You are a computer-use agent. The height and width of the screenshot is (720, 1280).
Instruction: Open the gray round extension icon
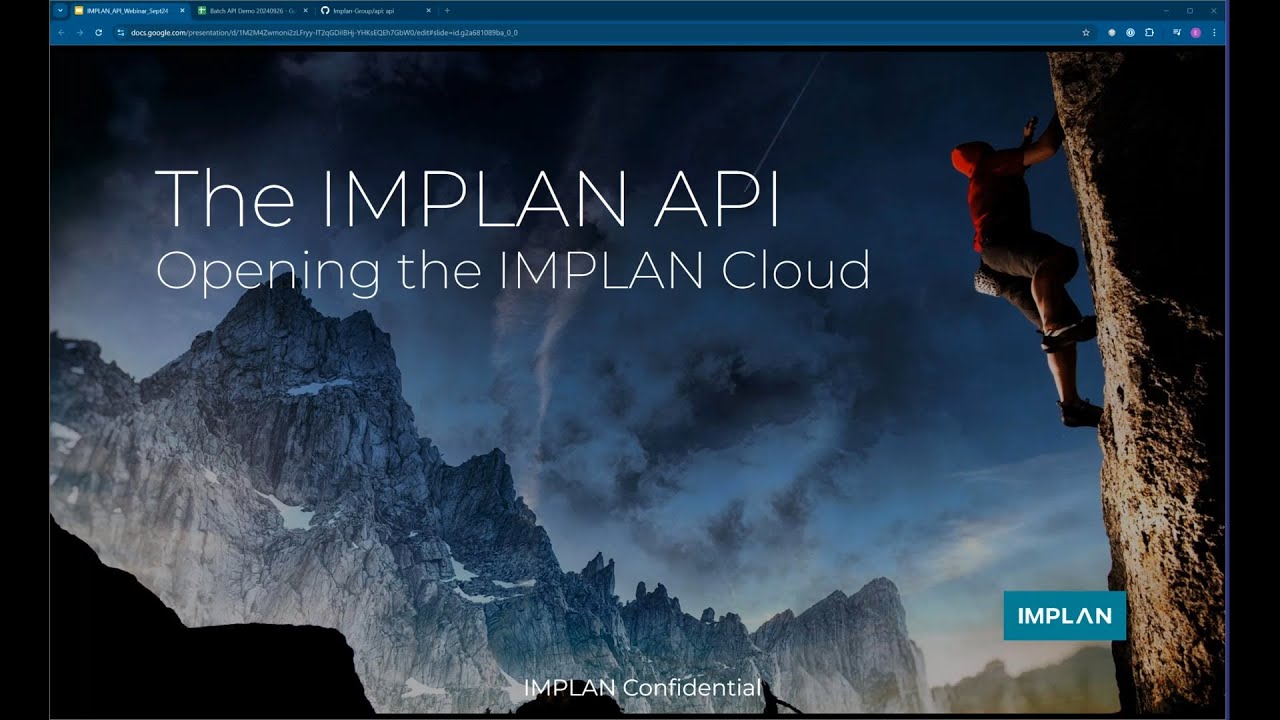coord(1111,32)
